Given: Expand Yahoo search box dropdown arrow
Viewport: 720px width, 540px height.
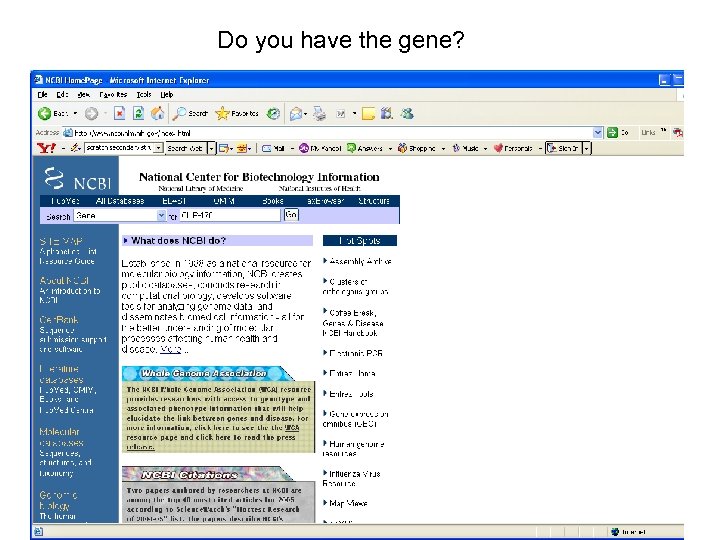Looking at the screenshot, I should coord(158,148).
